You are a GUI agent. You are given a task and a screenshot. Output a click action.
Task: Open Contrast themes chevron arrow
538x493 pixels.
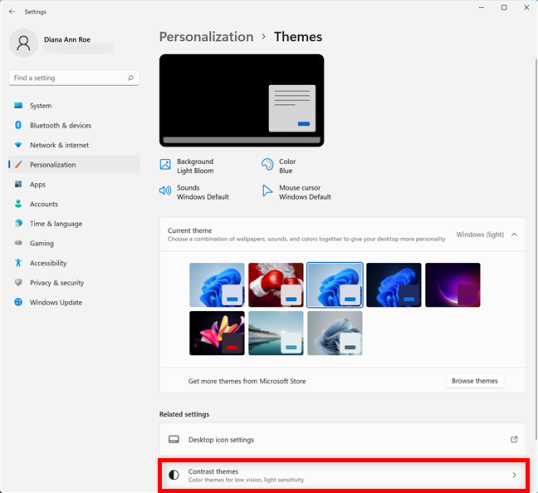[514, 475]
